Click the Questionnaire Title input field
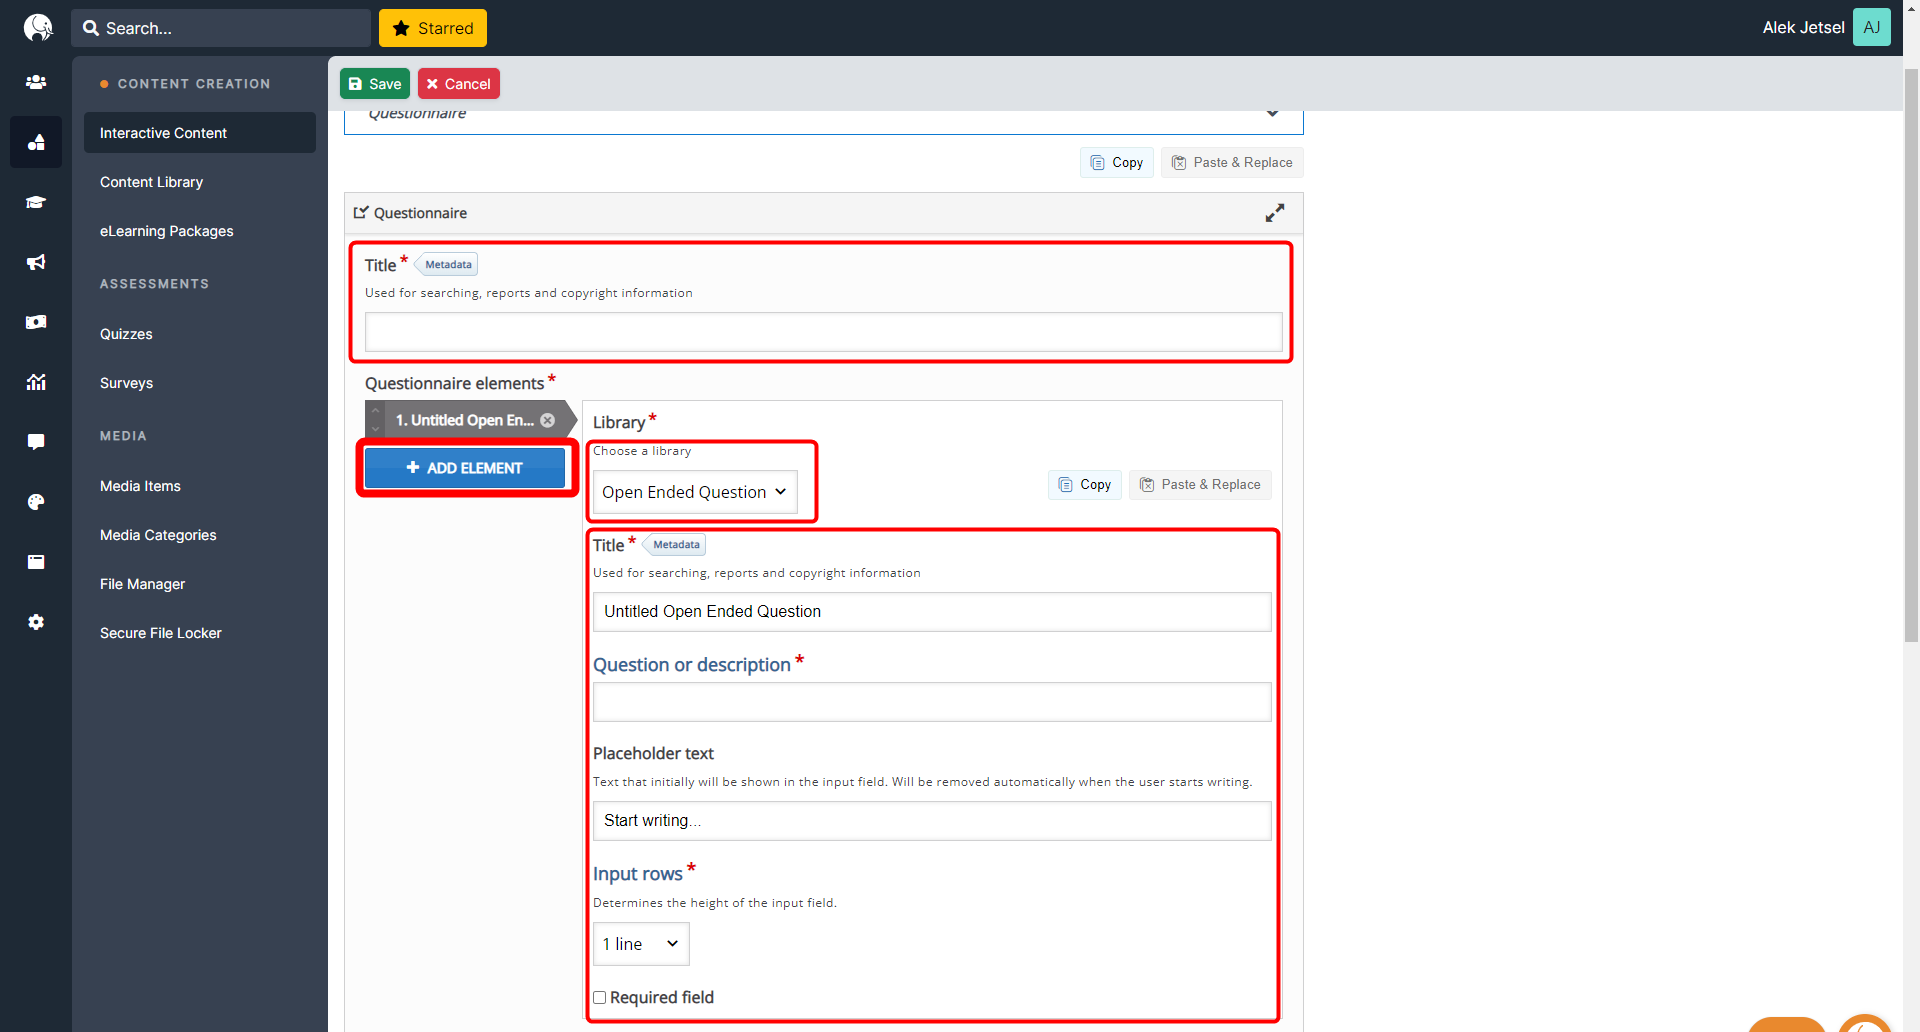1920x1032 pixels. pos(824,332)
